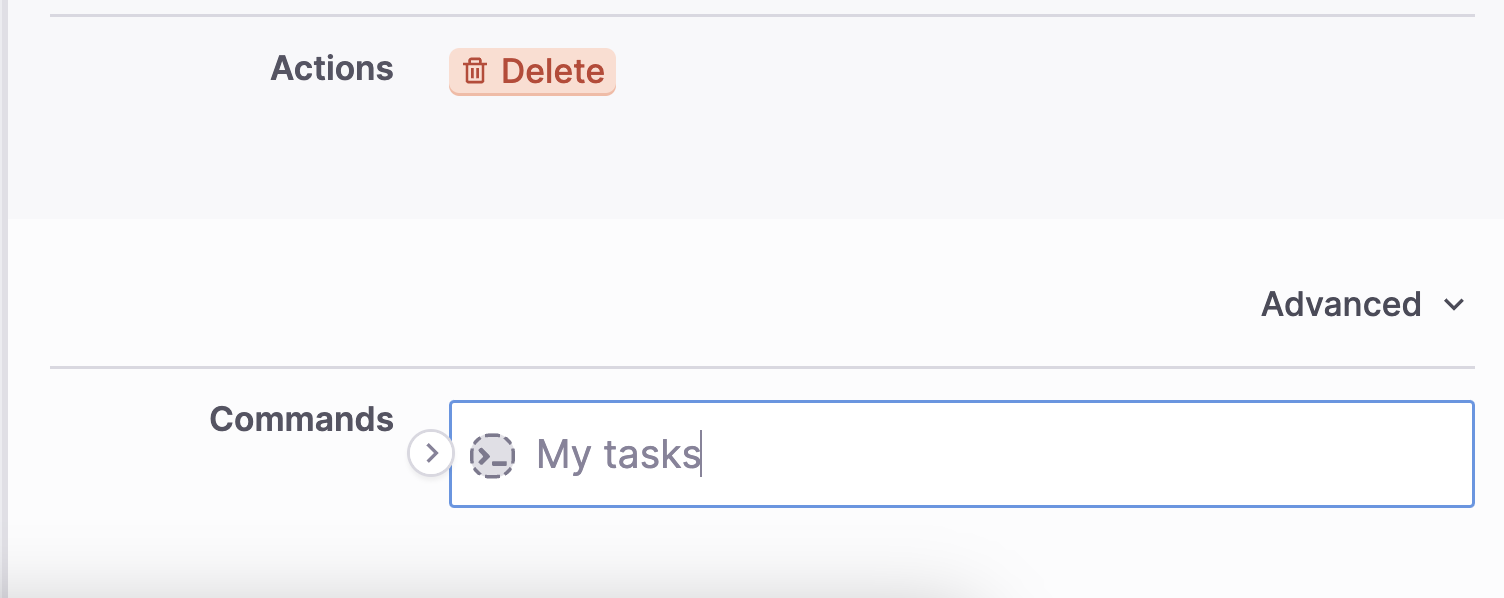Click the gray vertical bar at left edge
Viewport: 1504px width, 598px height.
click(4, 299)
